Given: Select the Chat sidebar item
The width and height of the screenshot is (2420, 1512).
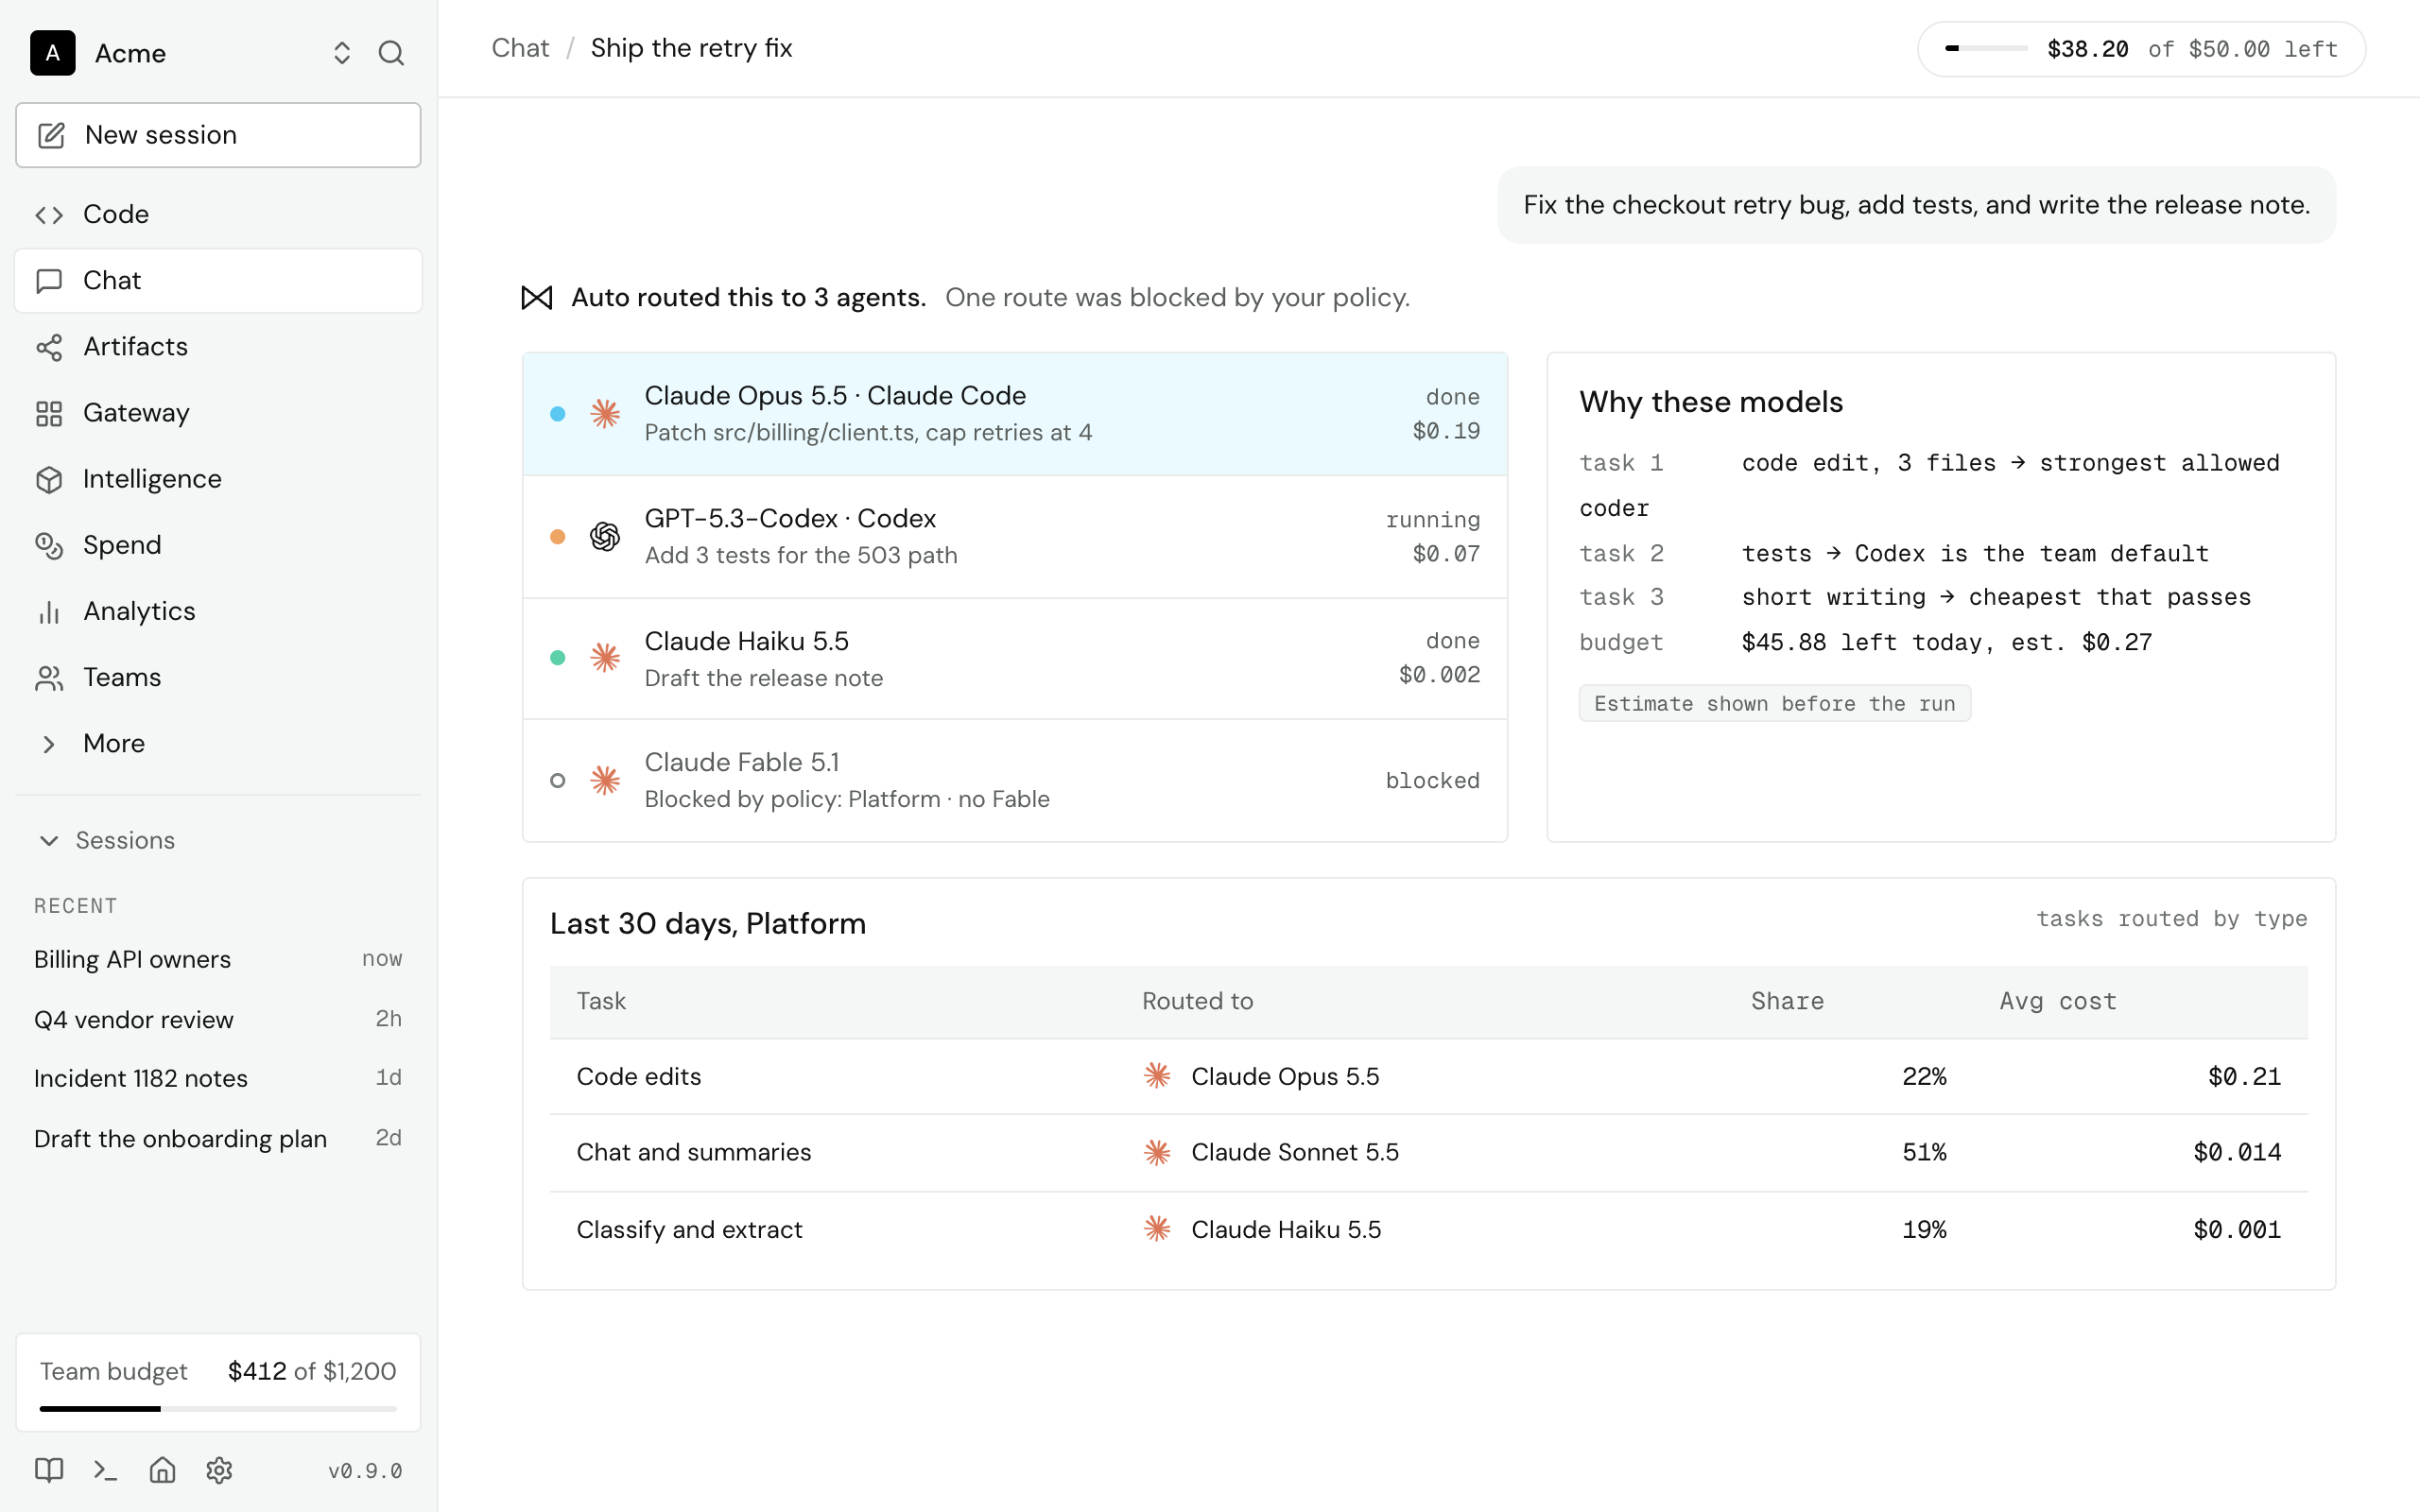Looking at the screenshot, I should (218, 280).
